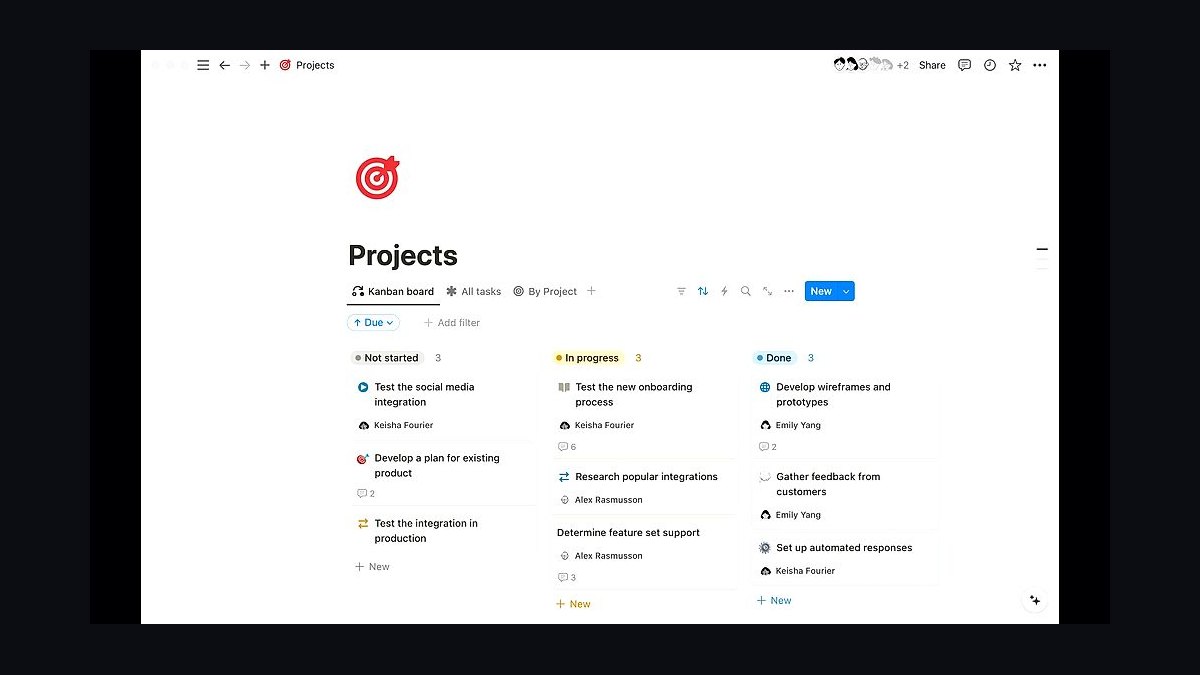Open the page options ellipsis menu
The image size is (1200, 675).
pyautogui.click(x=1040, y=65)
